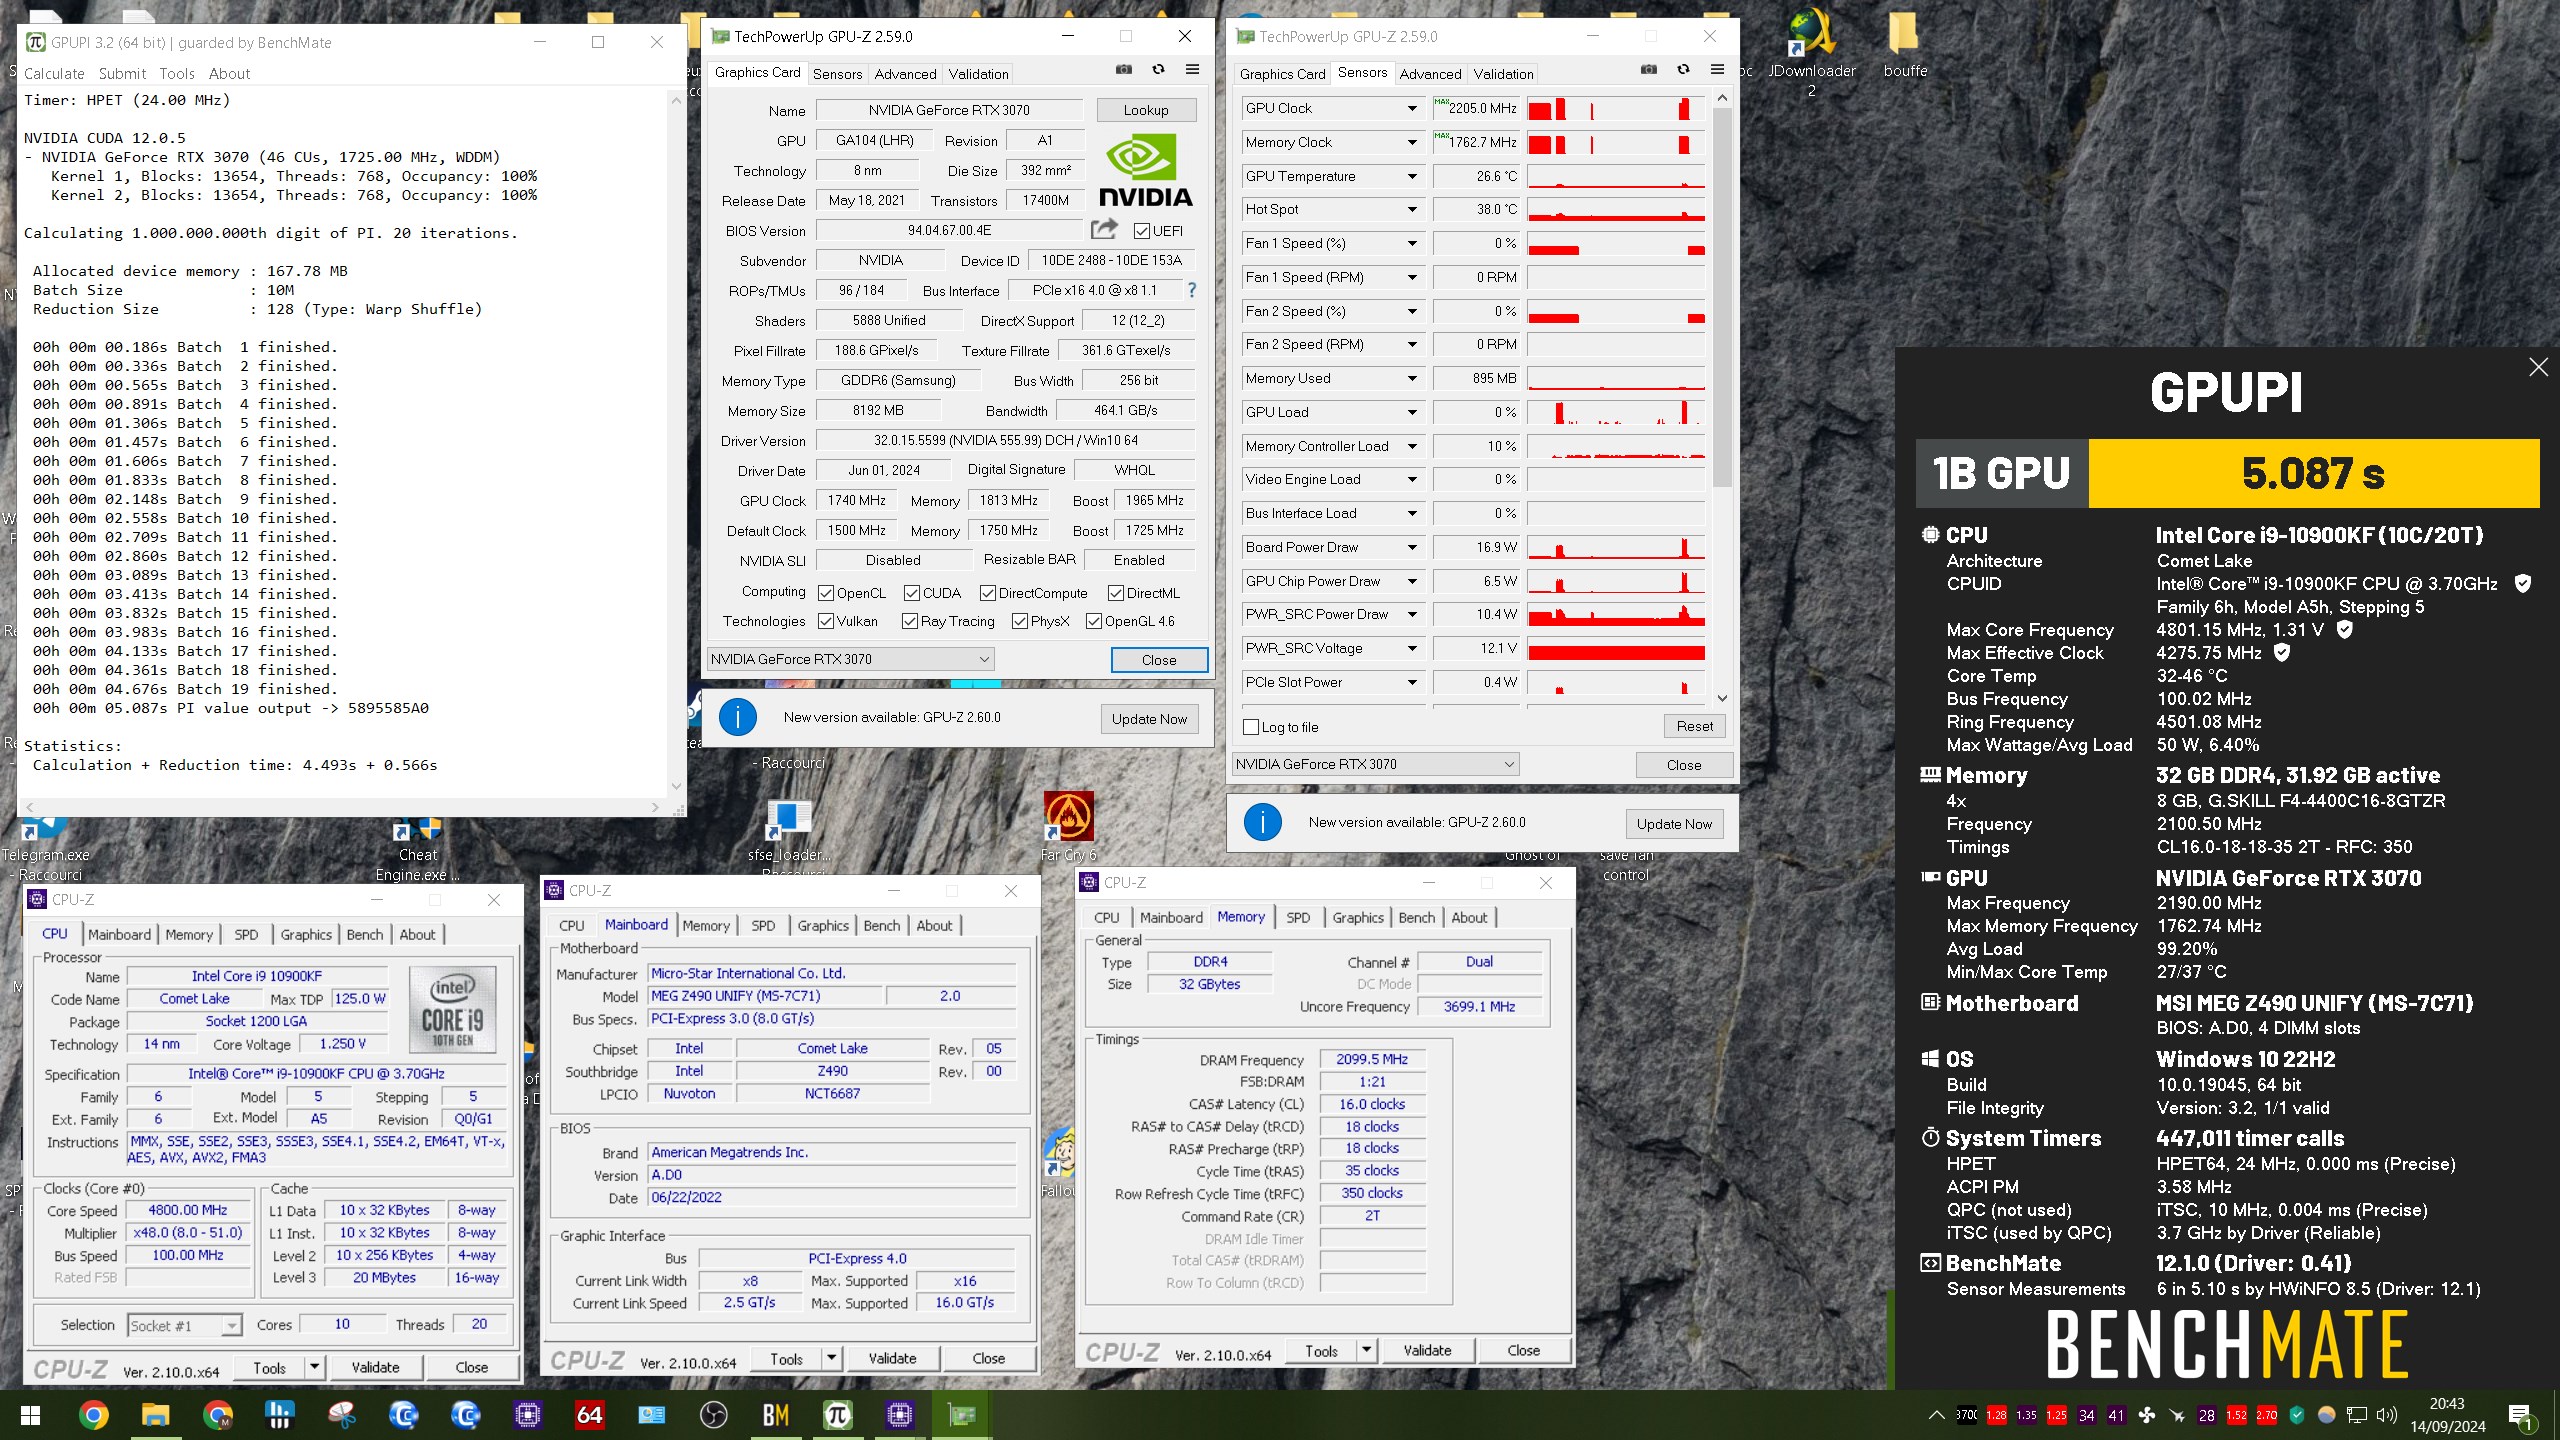2560x1440 pixels.
Task: Open GPU-Z green taskbar icon
Action: coord(961,1415)
